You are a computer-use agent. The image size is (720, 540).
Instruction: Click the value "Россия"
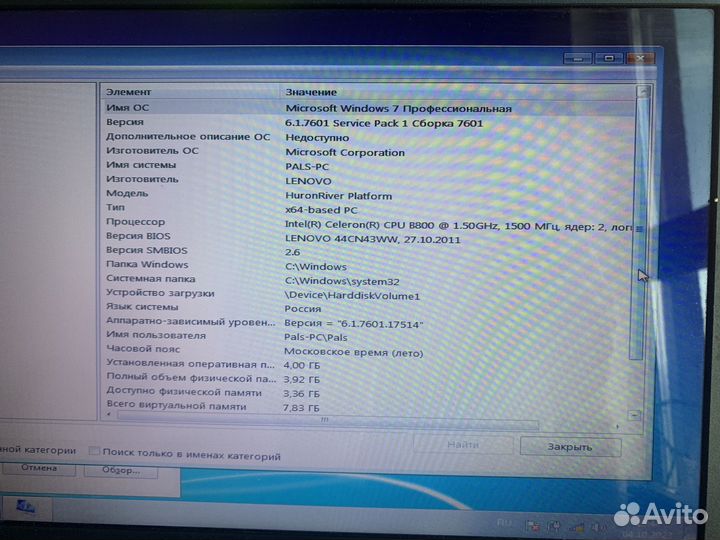[x=303, y=309]
